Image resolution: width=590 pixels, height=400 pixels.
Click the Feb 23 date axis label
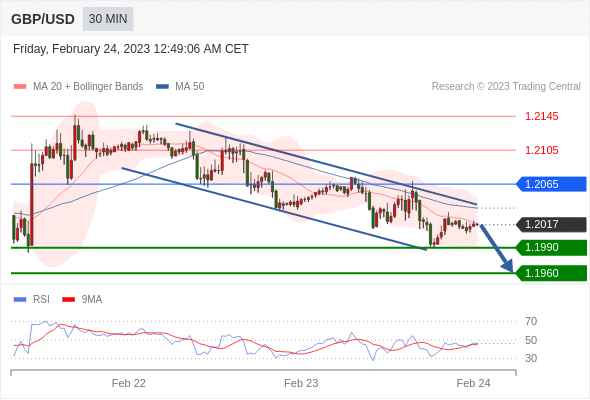click(301, 383)
